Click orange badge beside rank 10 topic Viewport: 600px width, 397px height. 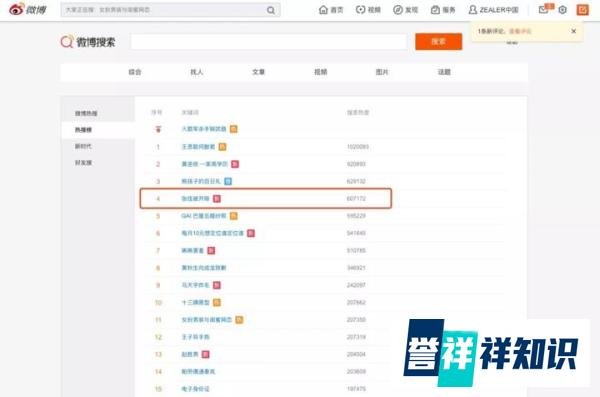click(x=217, y=302)
